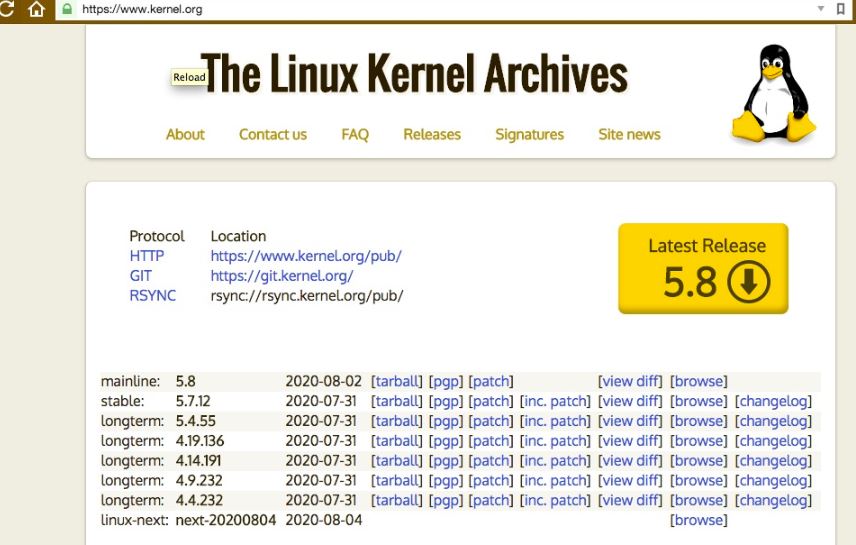Click the HTTP protocol link
Screen dimensions: 856x545
pos(147,256)
